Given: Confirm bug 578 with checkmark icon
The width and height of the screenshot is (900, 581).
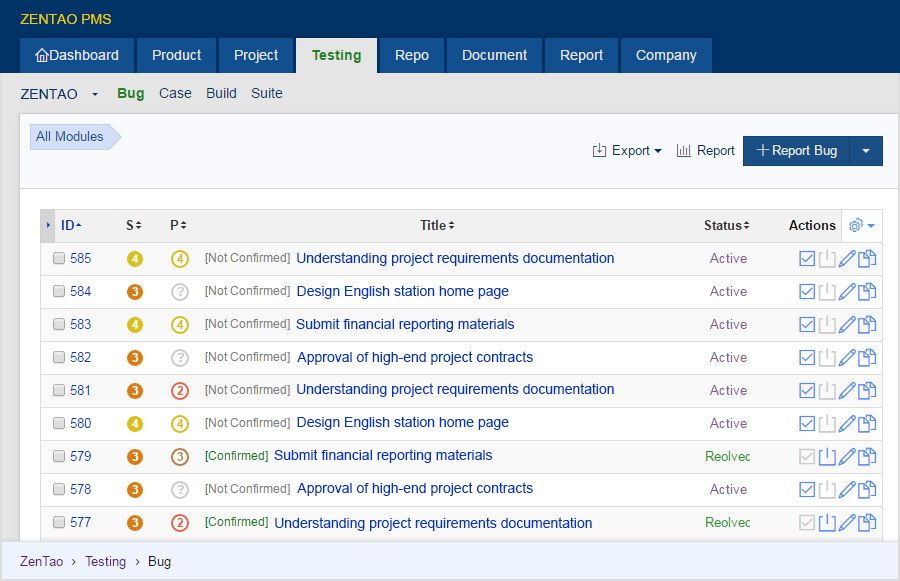Looking at the screenshot, I should pos(806,490).
